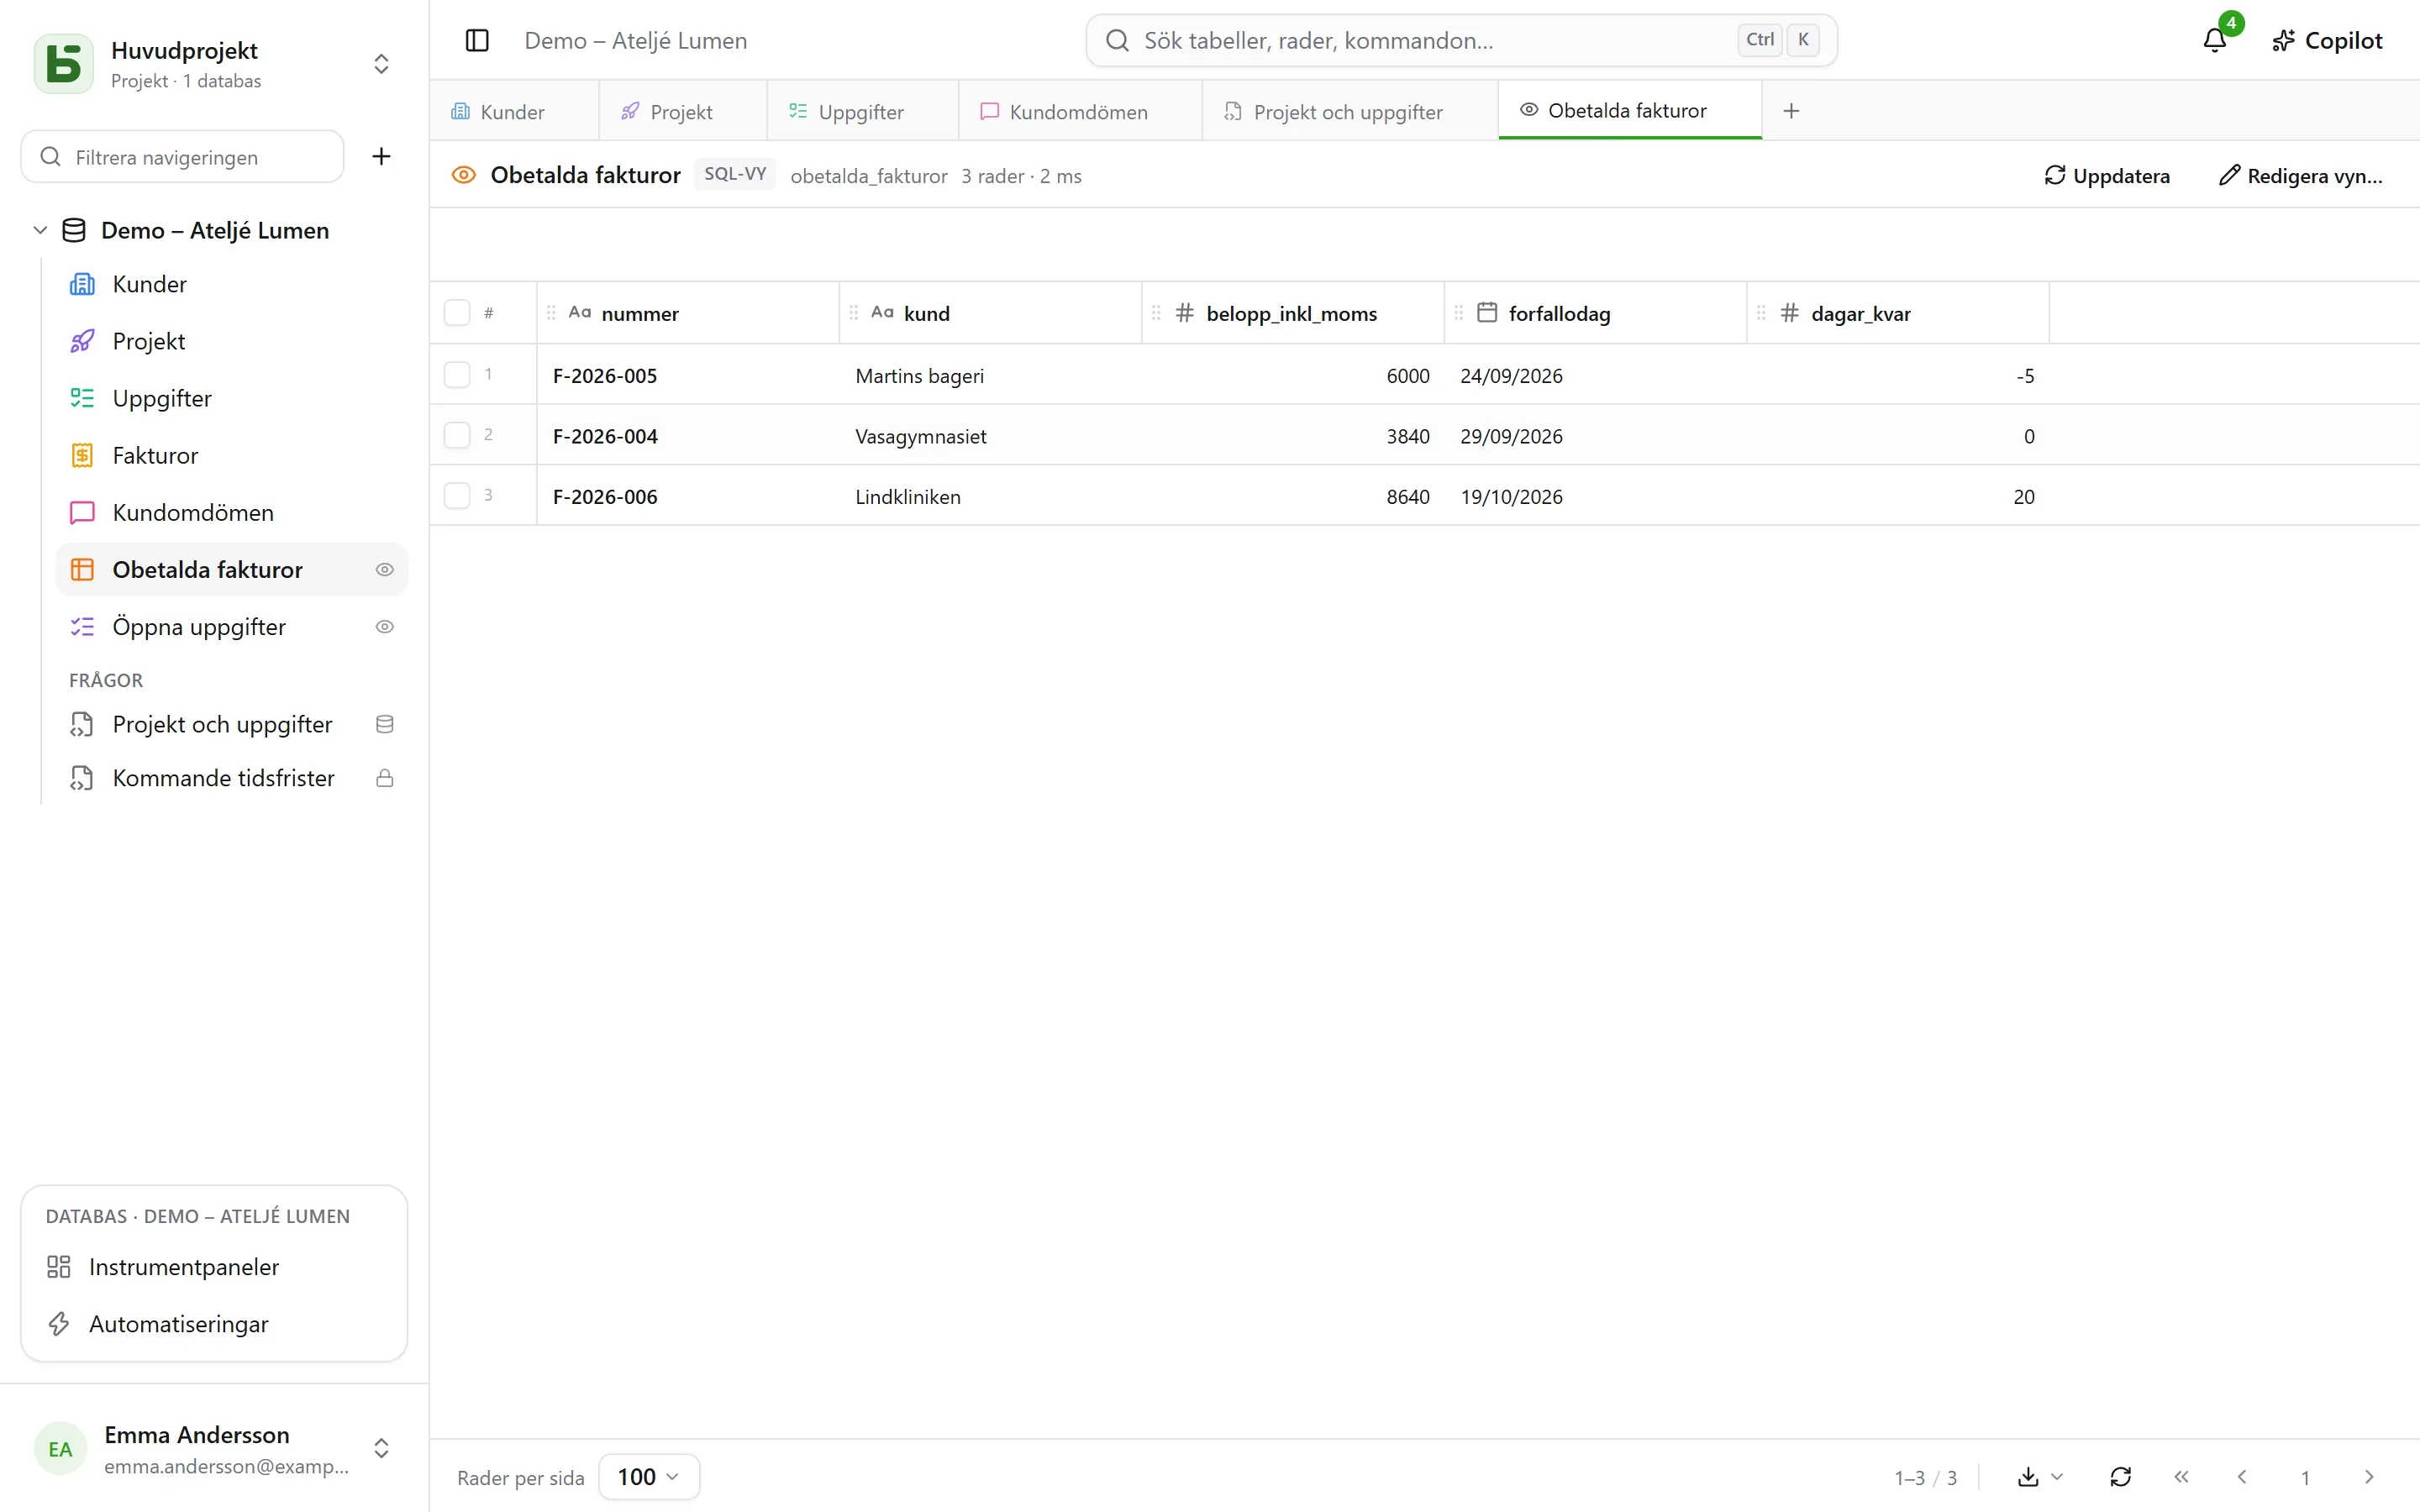Open Kundomdömen table in sidebar
The image size is (2420, 1512).
232,512
